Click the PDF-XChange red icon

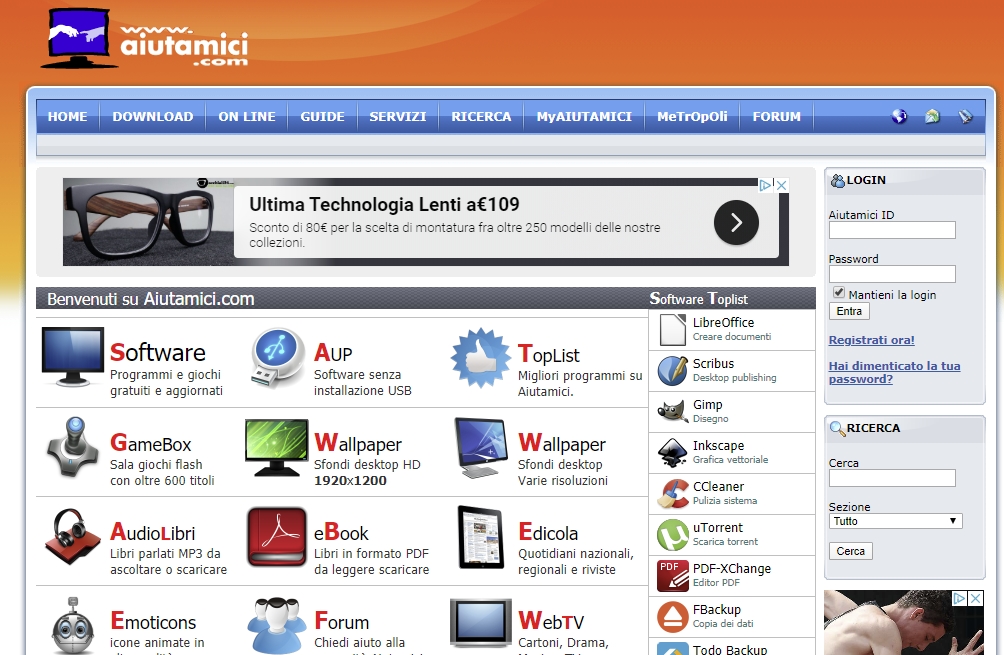[x=672, y=576]
